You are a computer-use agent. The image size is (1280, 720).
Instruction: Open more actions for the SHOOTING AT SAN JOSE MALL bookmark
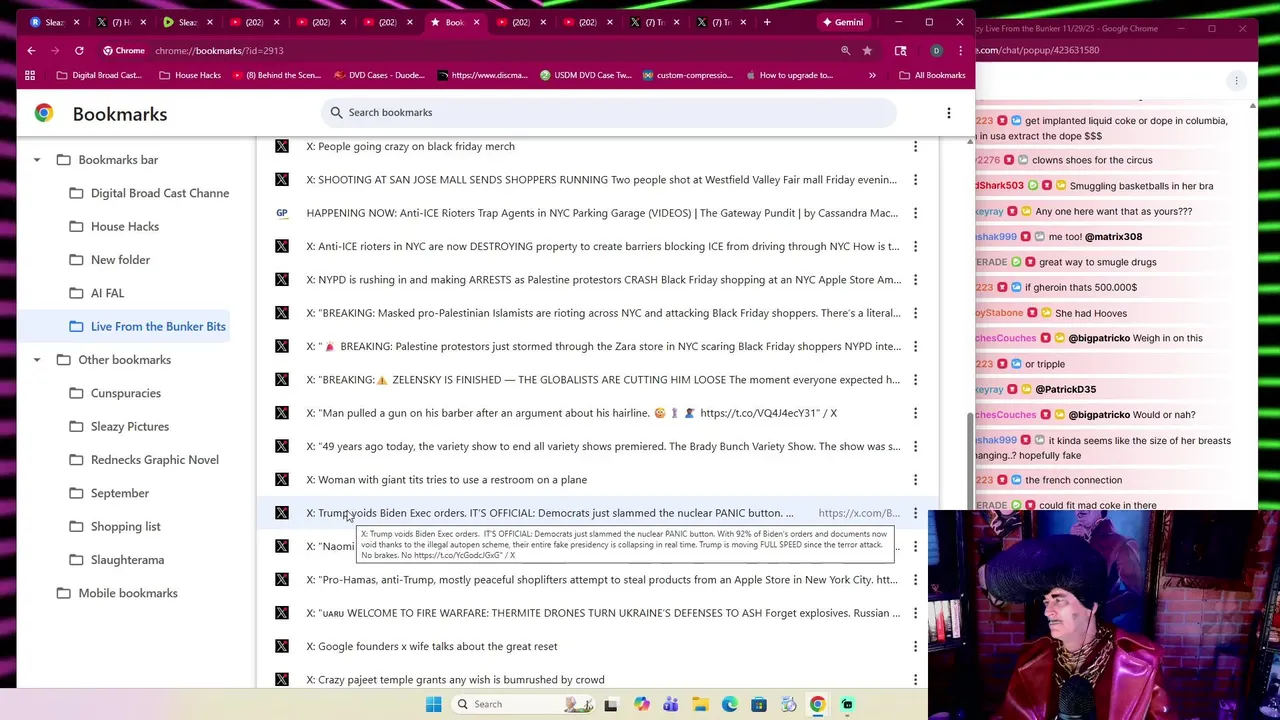[915, 179]
